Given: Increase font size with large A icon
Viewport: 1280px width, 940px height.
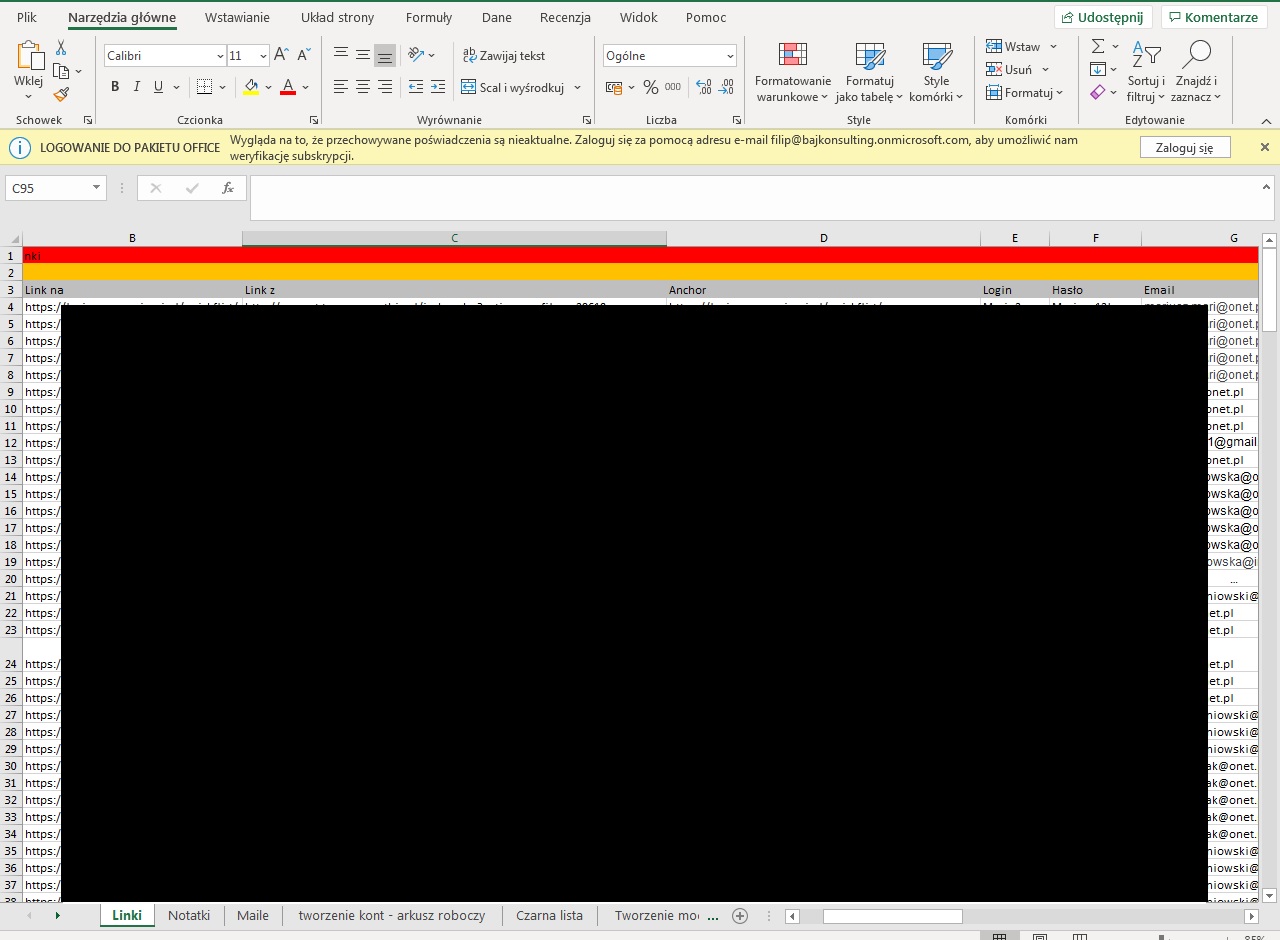Looking at the screenshot, I should [x=281, y=55].
